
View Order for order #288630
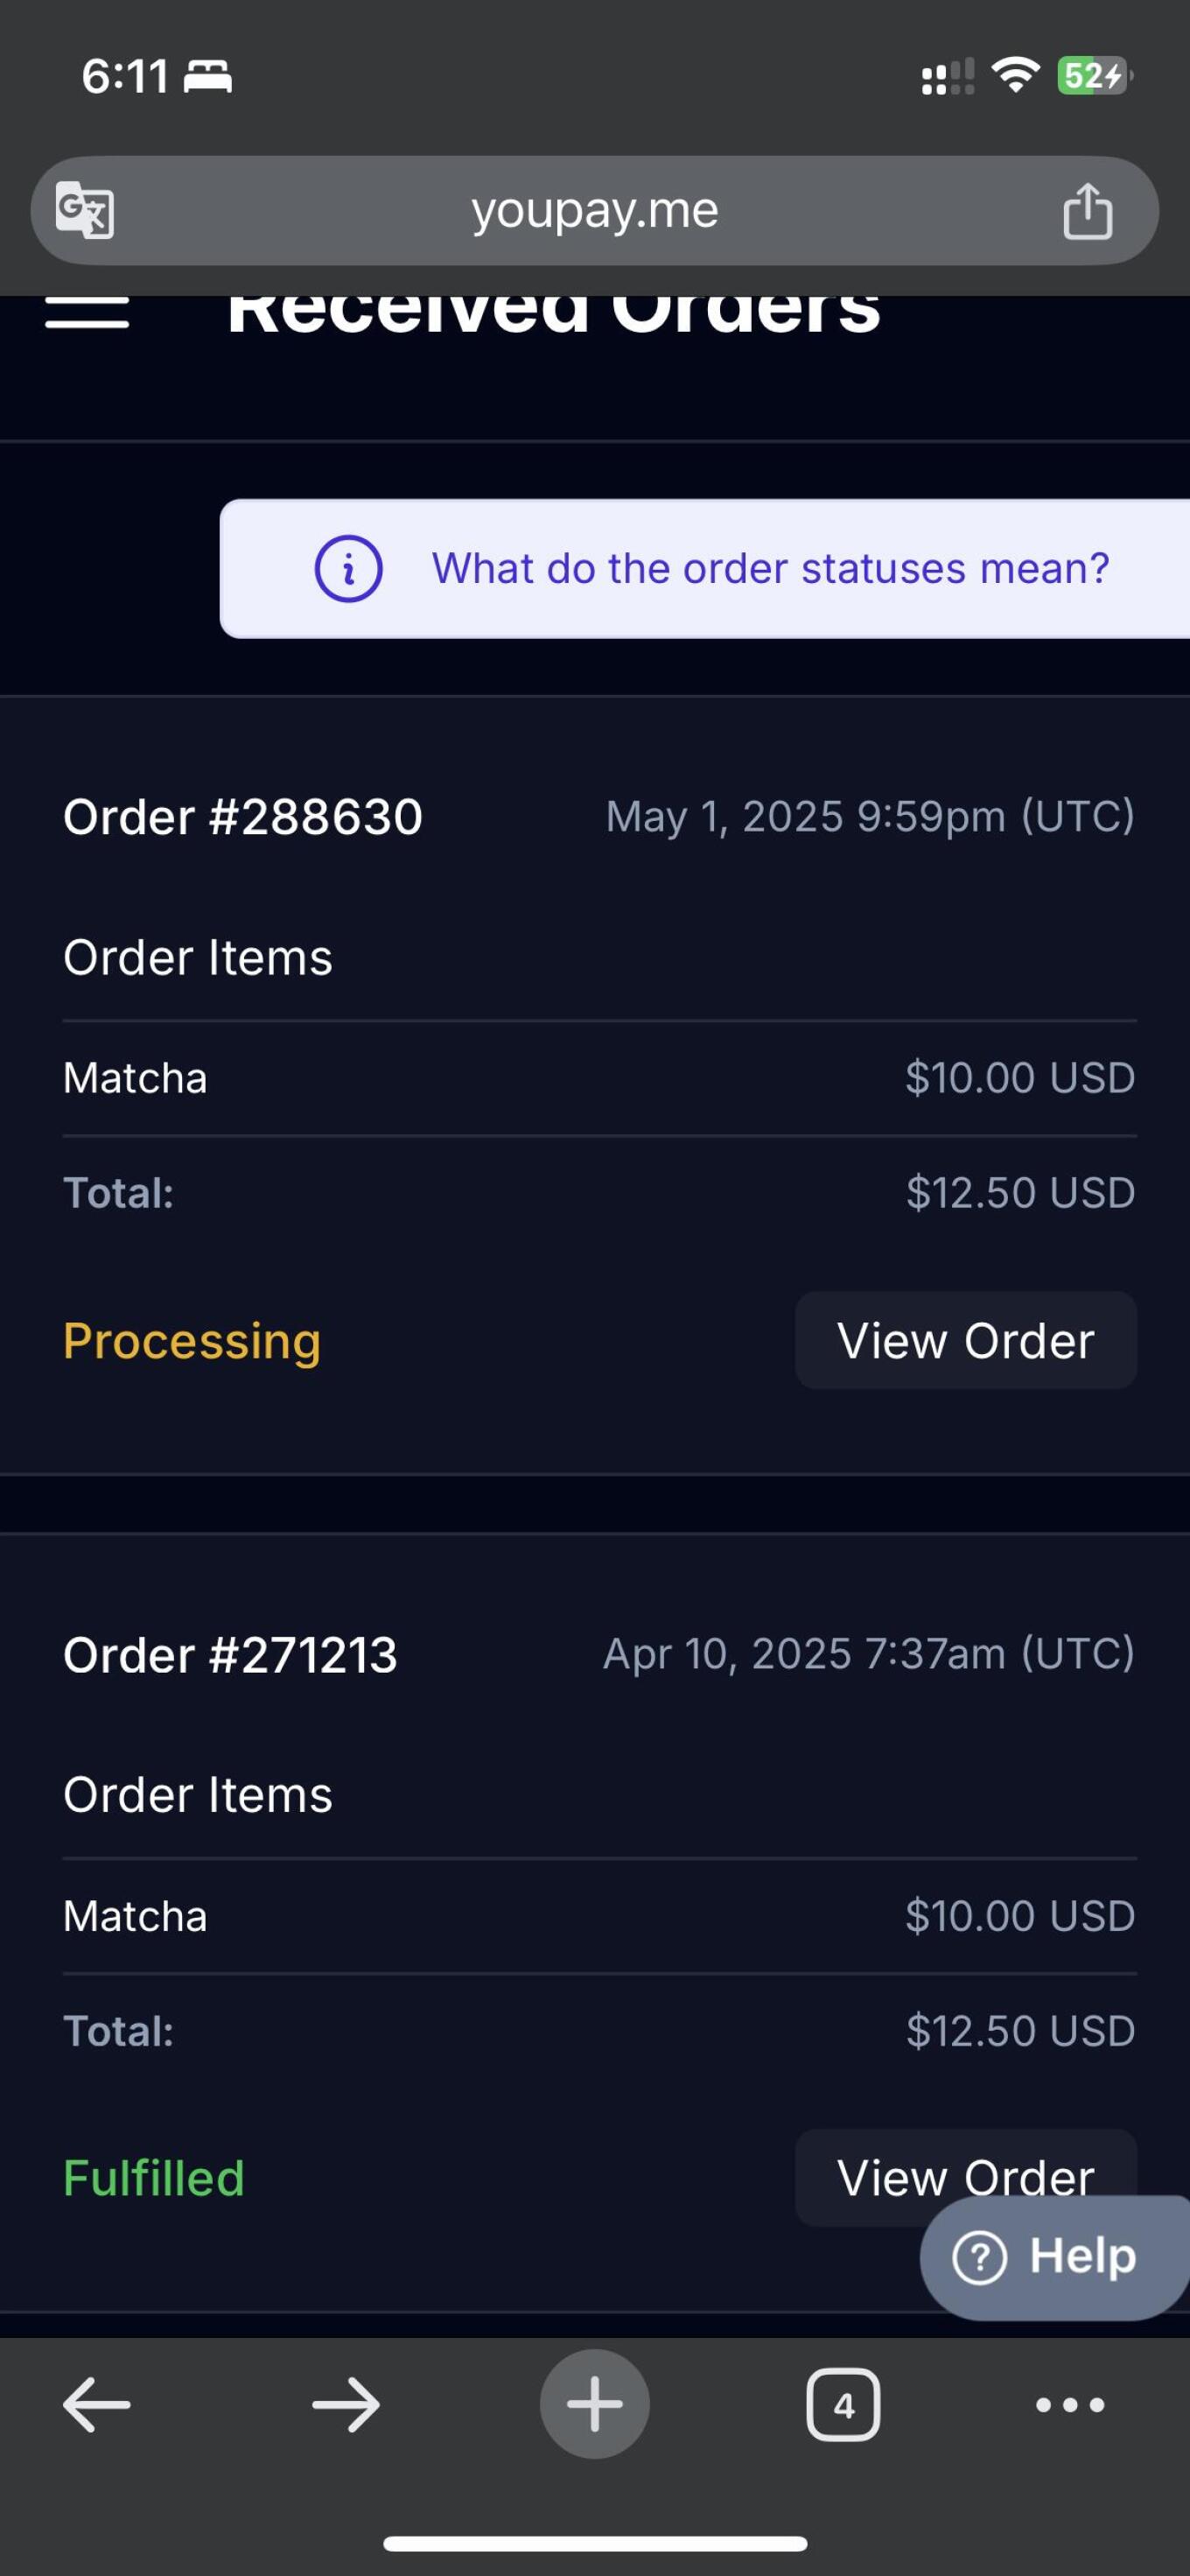[x=965, y=1340]
